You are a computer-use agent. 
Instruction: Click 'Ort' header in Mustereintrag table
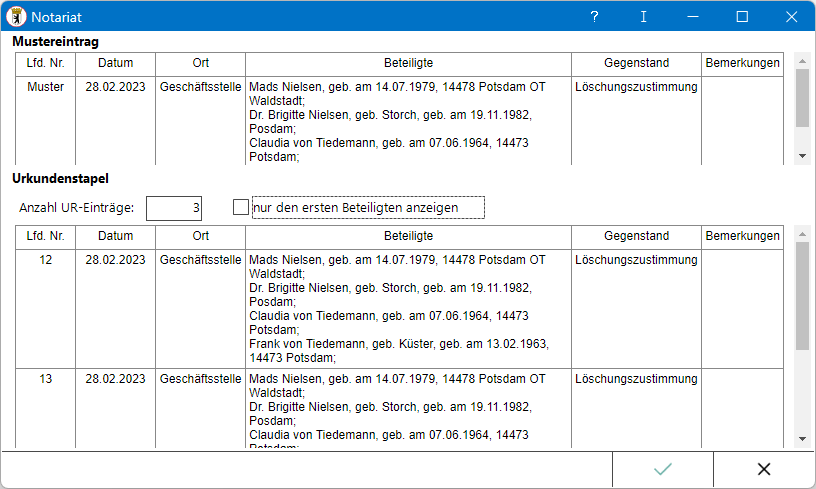pyautogui.click(x=200, y=63)
